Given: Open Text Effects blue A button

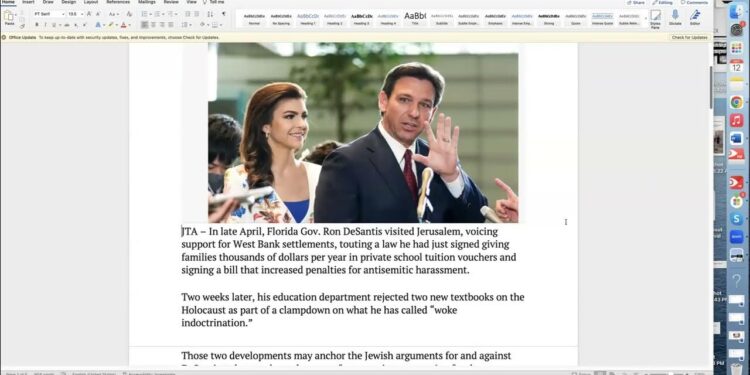Looking at the screenshot, I should point(98,25).
